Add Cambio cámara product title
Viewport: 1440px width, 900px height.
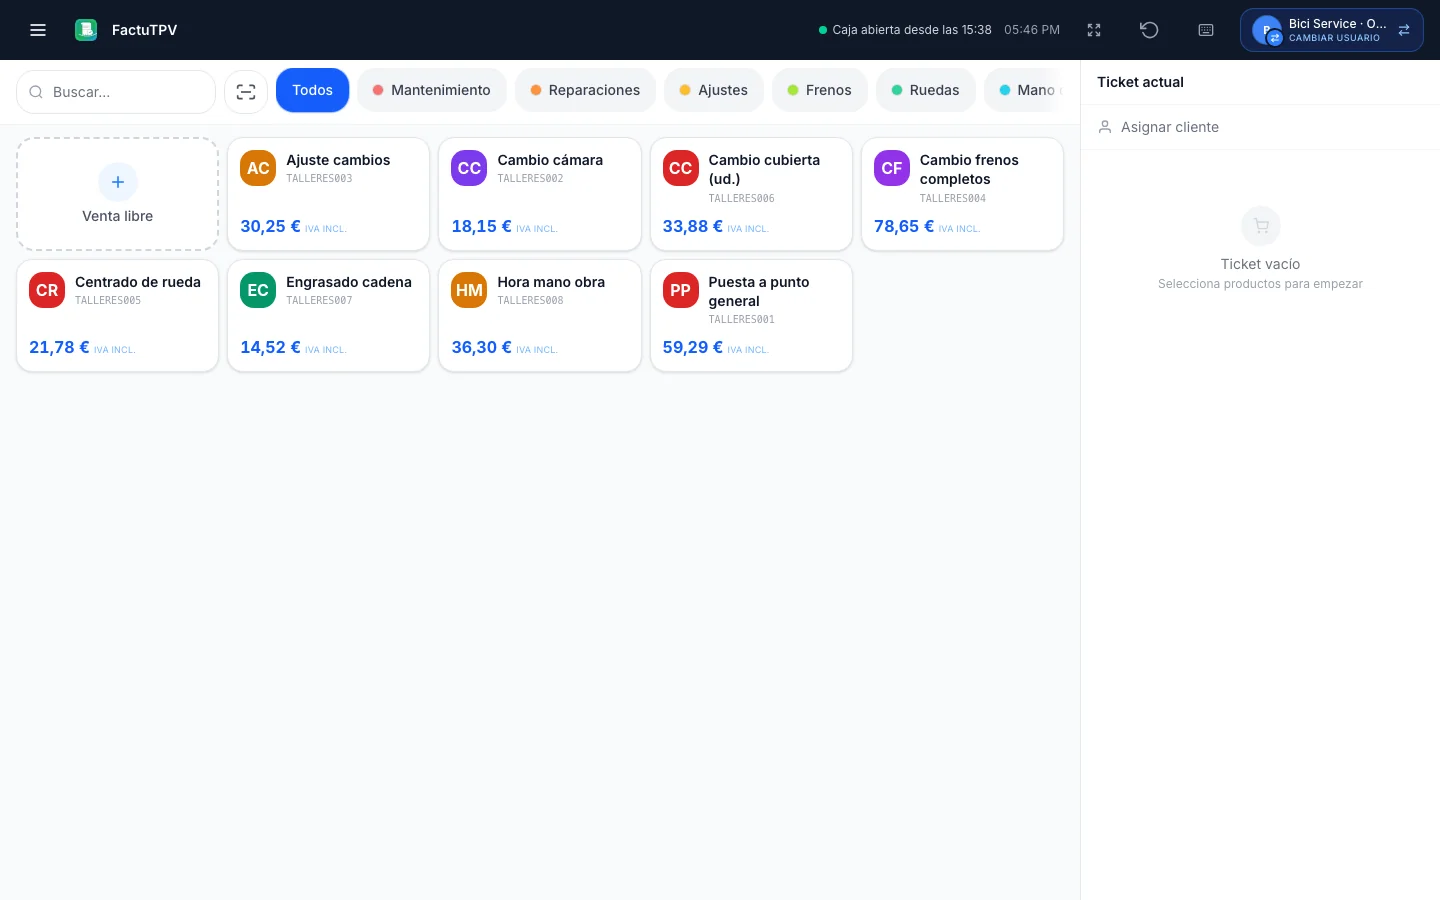pyautogui.click(x=550, y=160)
